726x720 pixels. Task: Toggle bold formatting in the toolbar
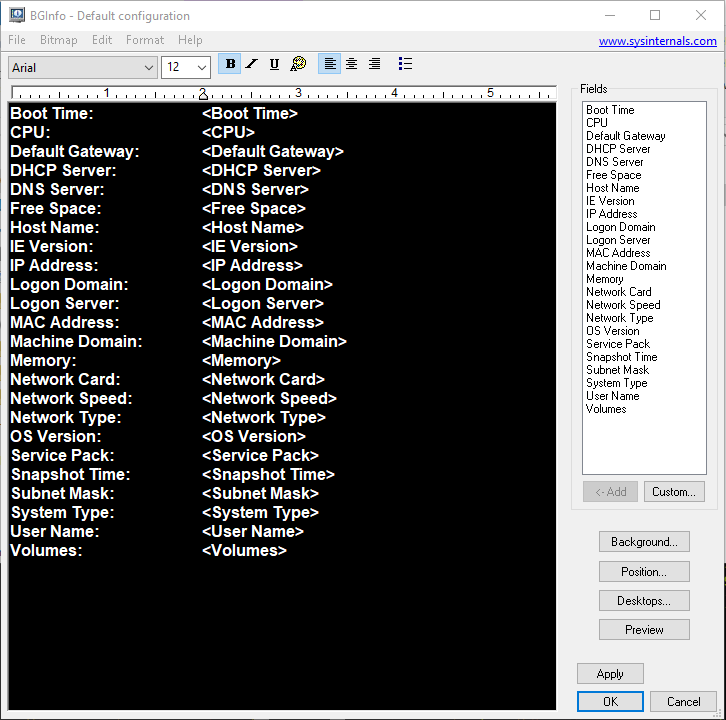(230, 64)
